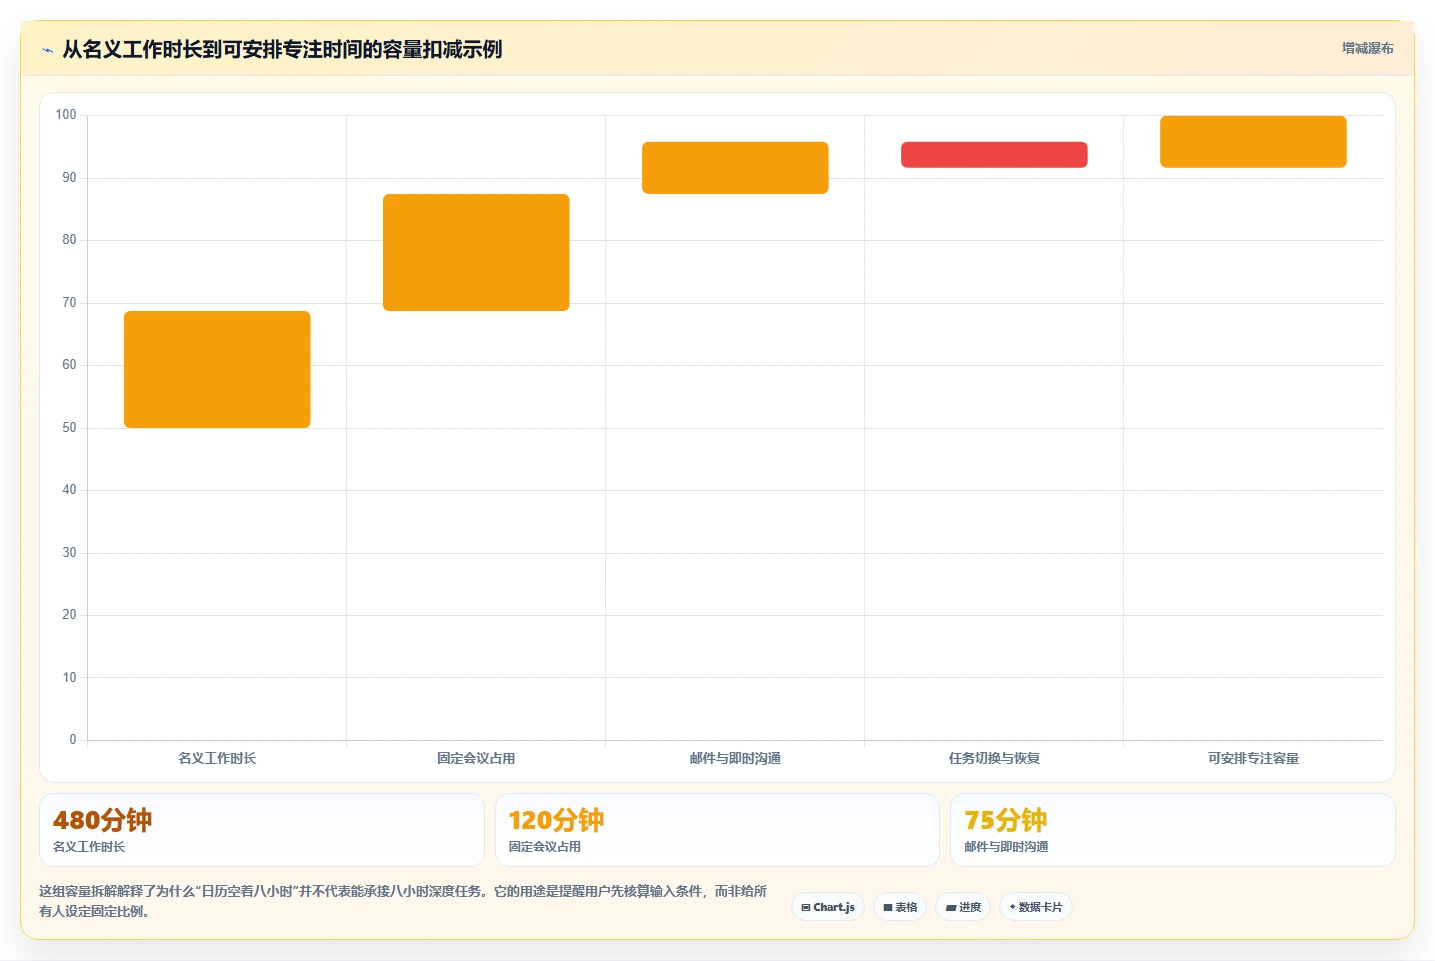
Task: Click the orange 名义工作时长 bar
Action: click(217, 369)
